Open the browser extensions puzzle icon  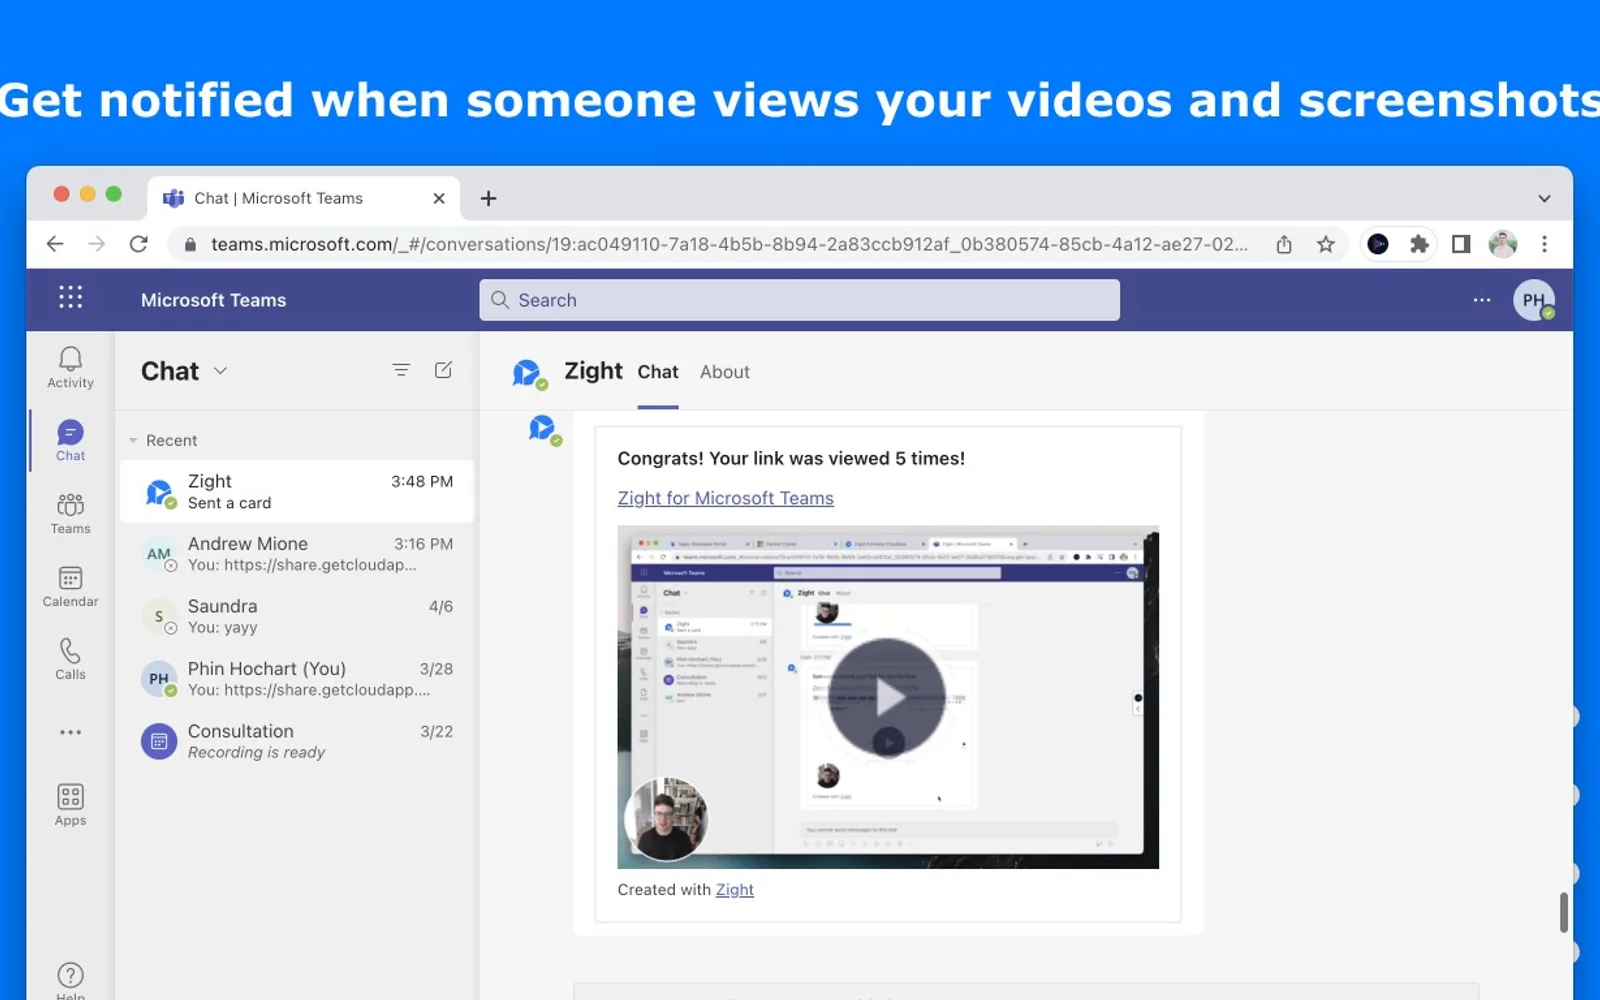click(1418, 244)
